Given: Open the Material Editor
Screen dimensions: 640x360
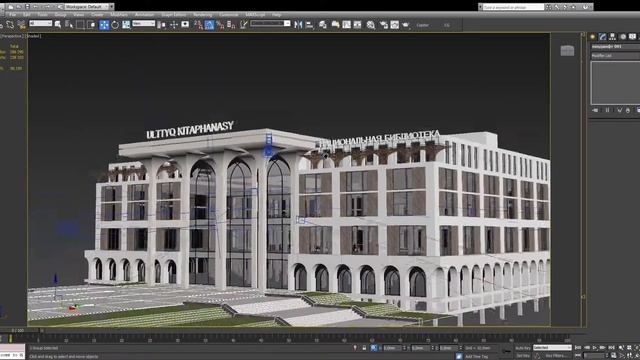Looking at the screenshot, I should tap(371, 25).
